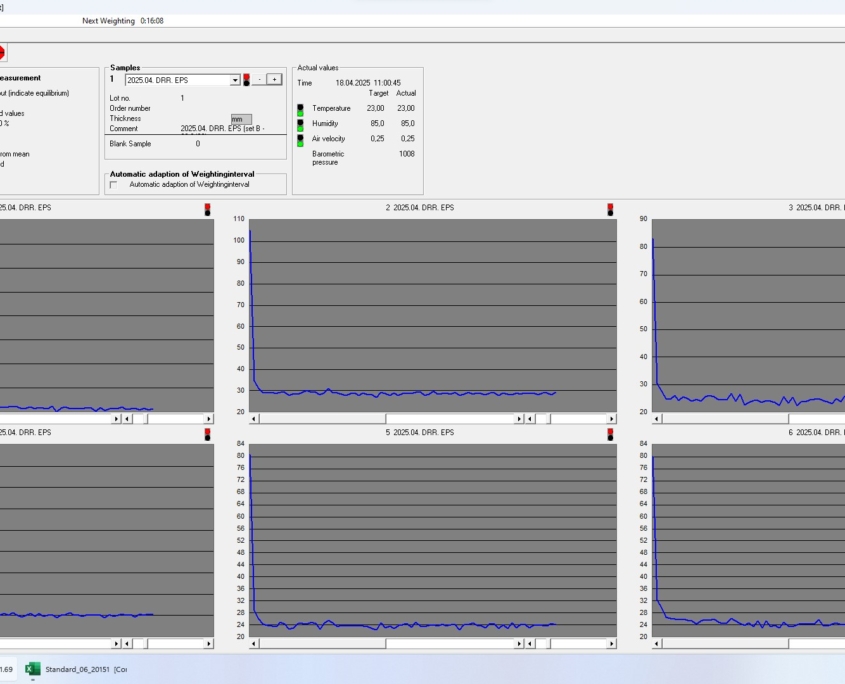
Task: Click far-right scroll arrow under chart 2
Action: click(x=611, y=419)
